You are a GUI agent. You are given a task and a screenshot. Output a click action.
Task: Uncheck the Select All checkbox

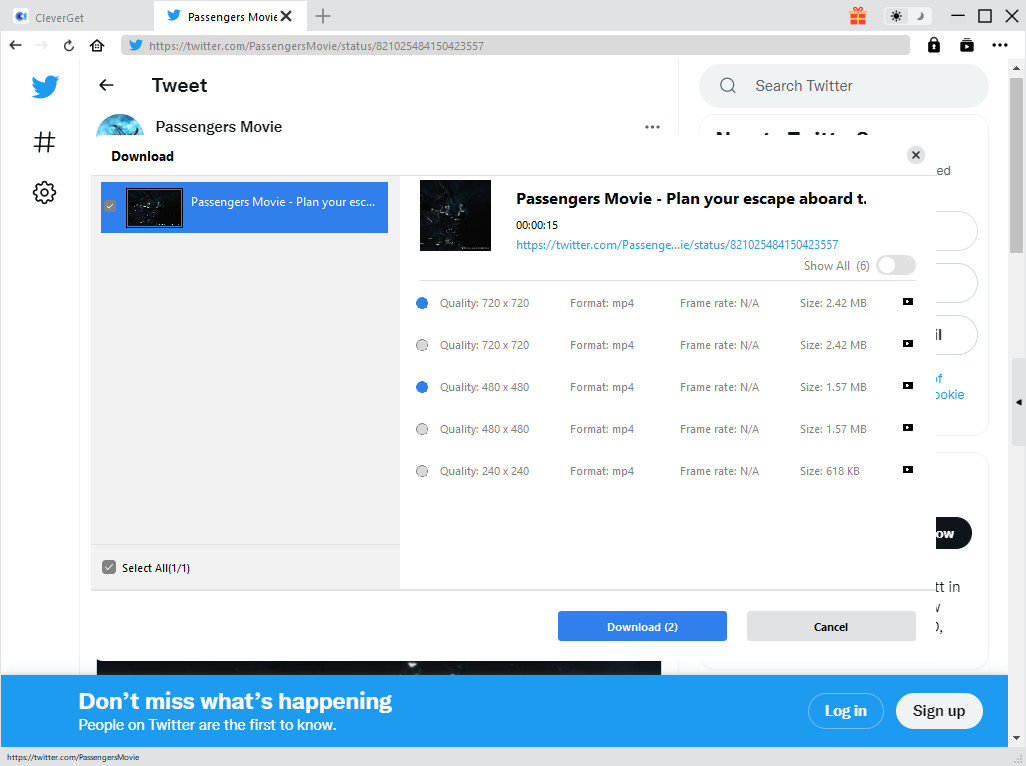click(109, 568)
